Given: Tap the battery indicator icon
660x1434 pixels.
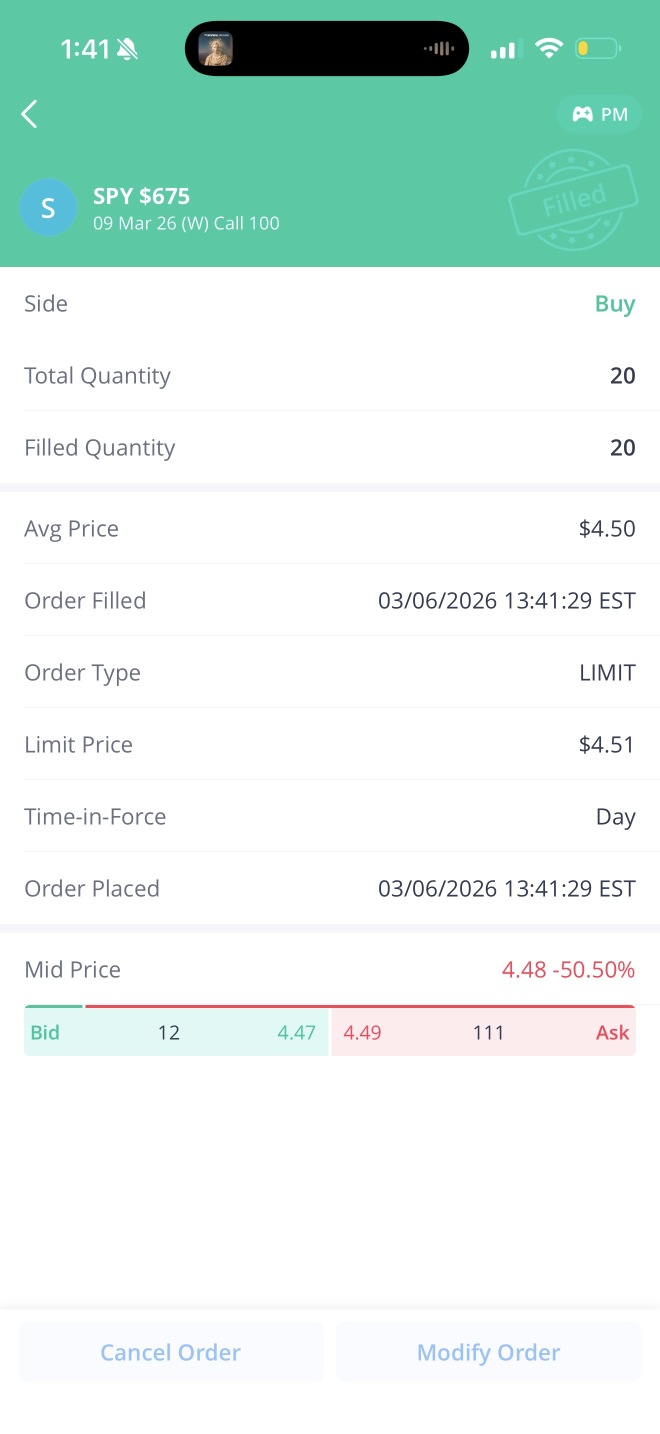Looking at the screenshot, I should click(x=599, y=48).
